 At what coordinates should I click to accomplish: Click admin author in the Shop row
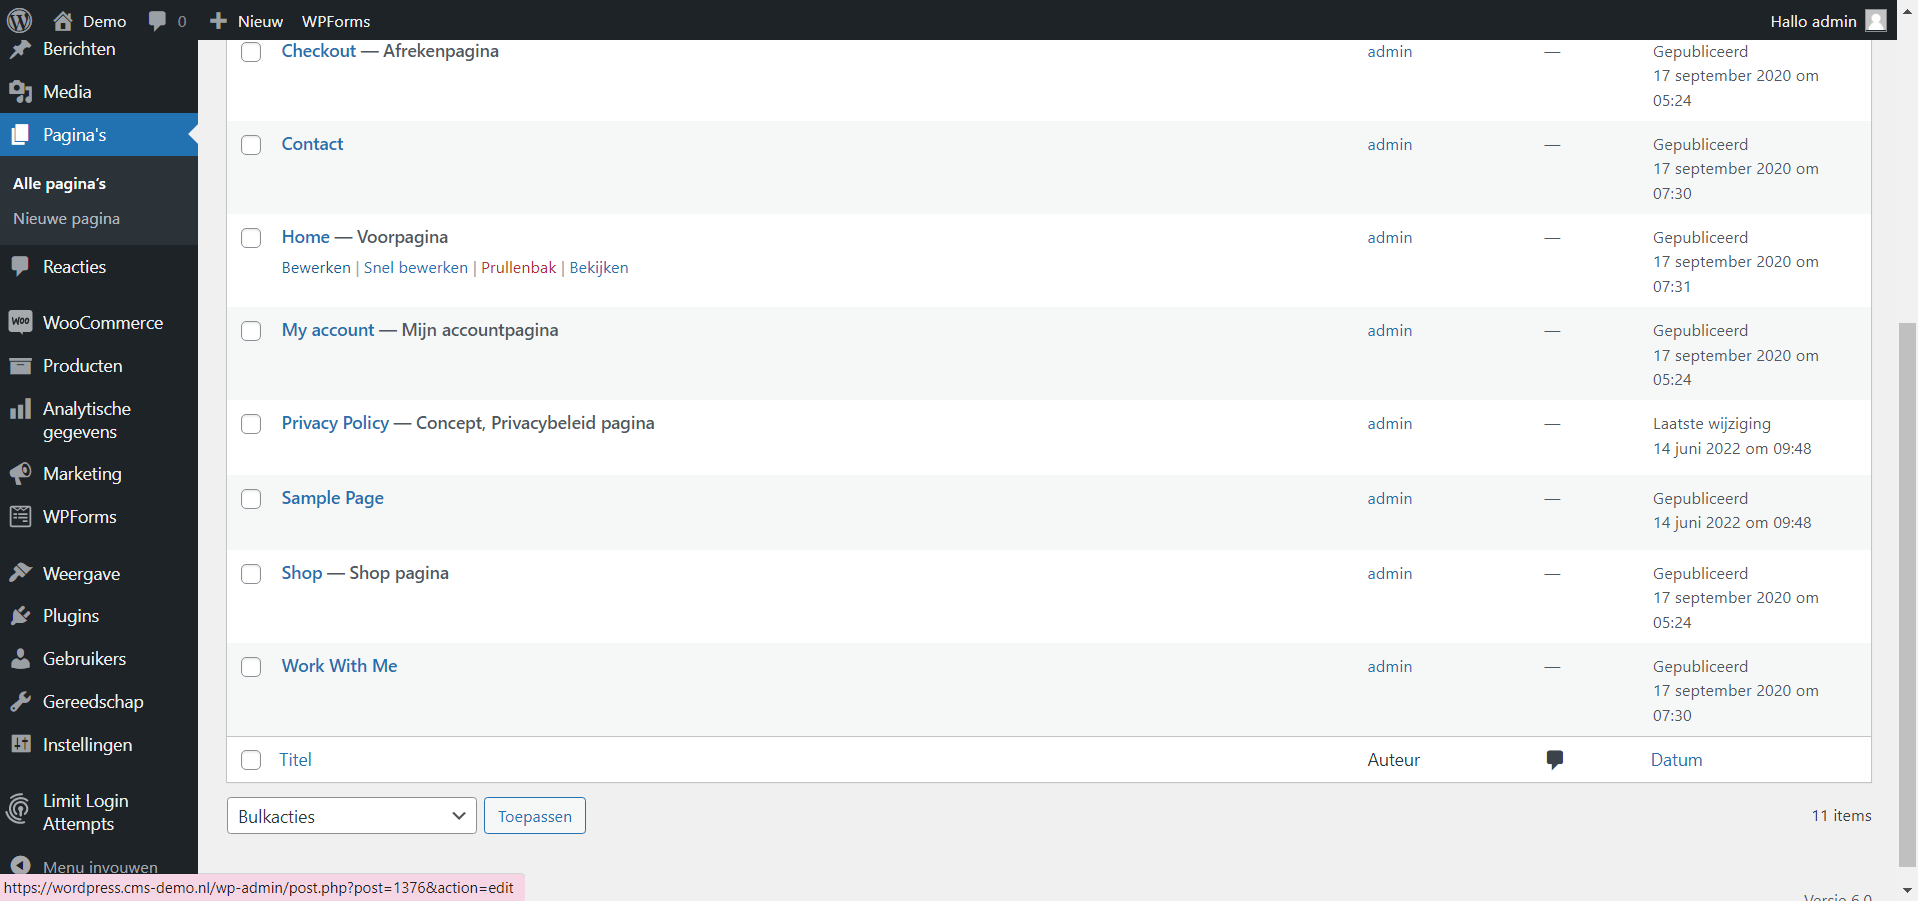(x=1390, y=574)
